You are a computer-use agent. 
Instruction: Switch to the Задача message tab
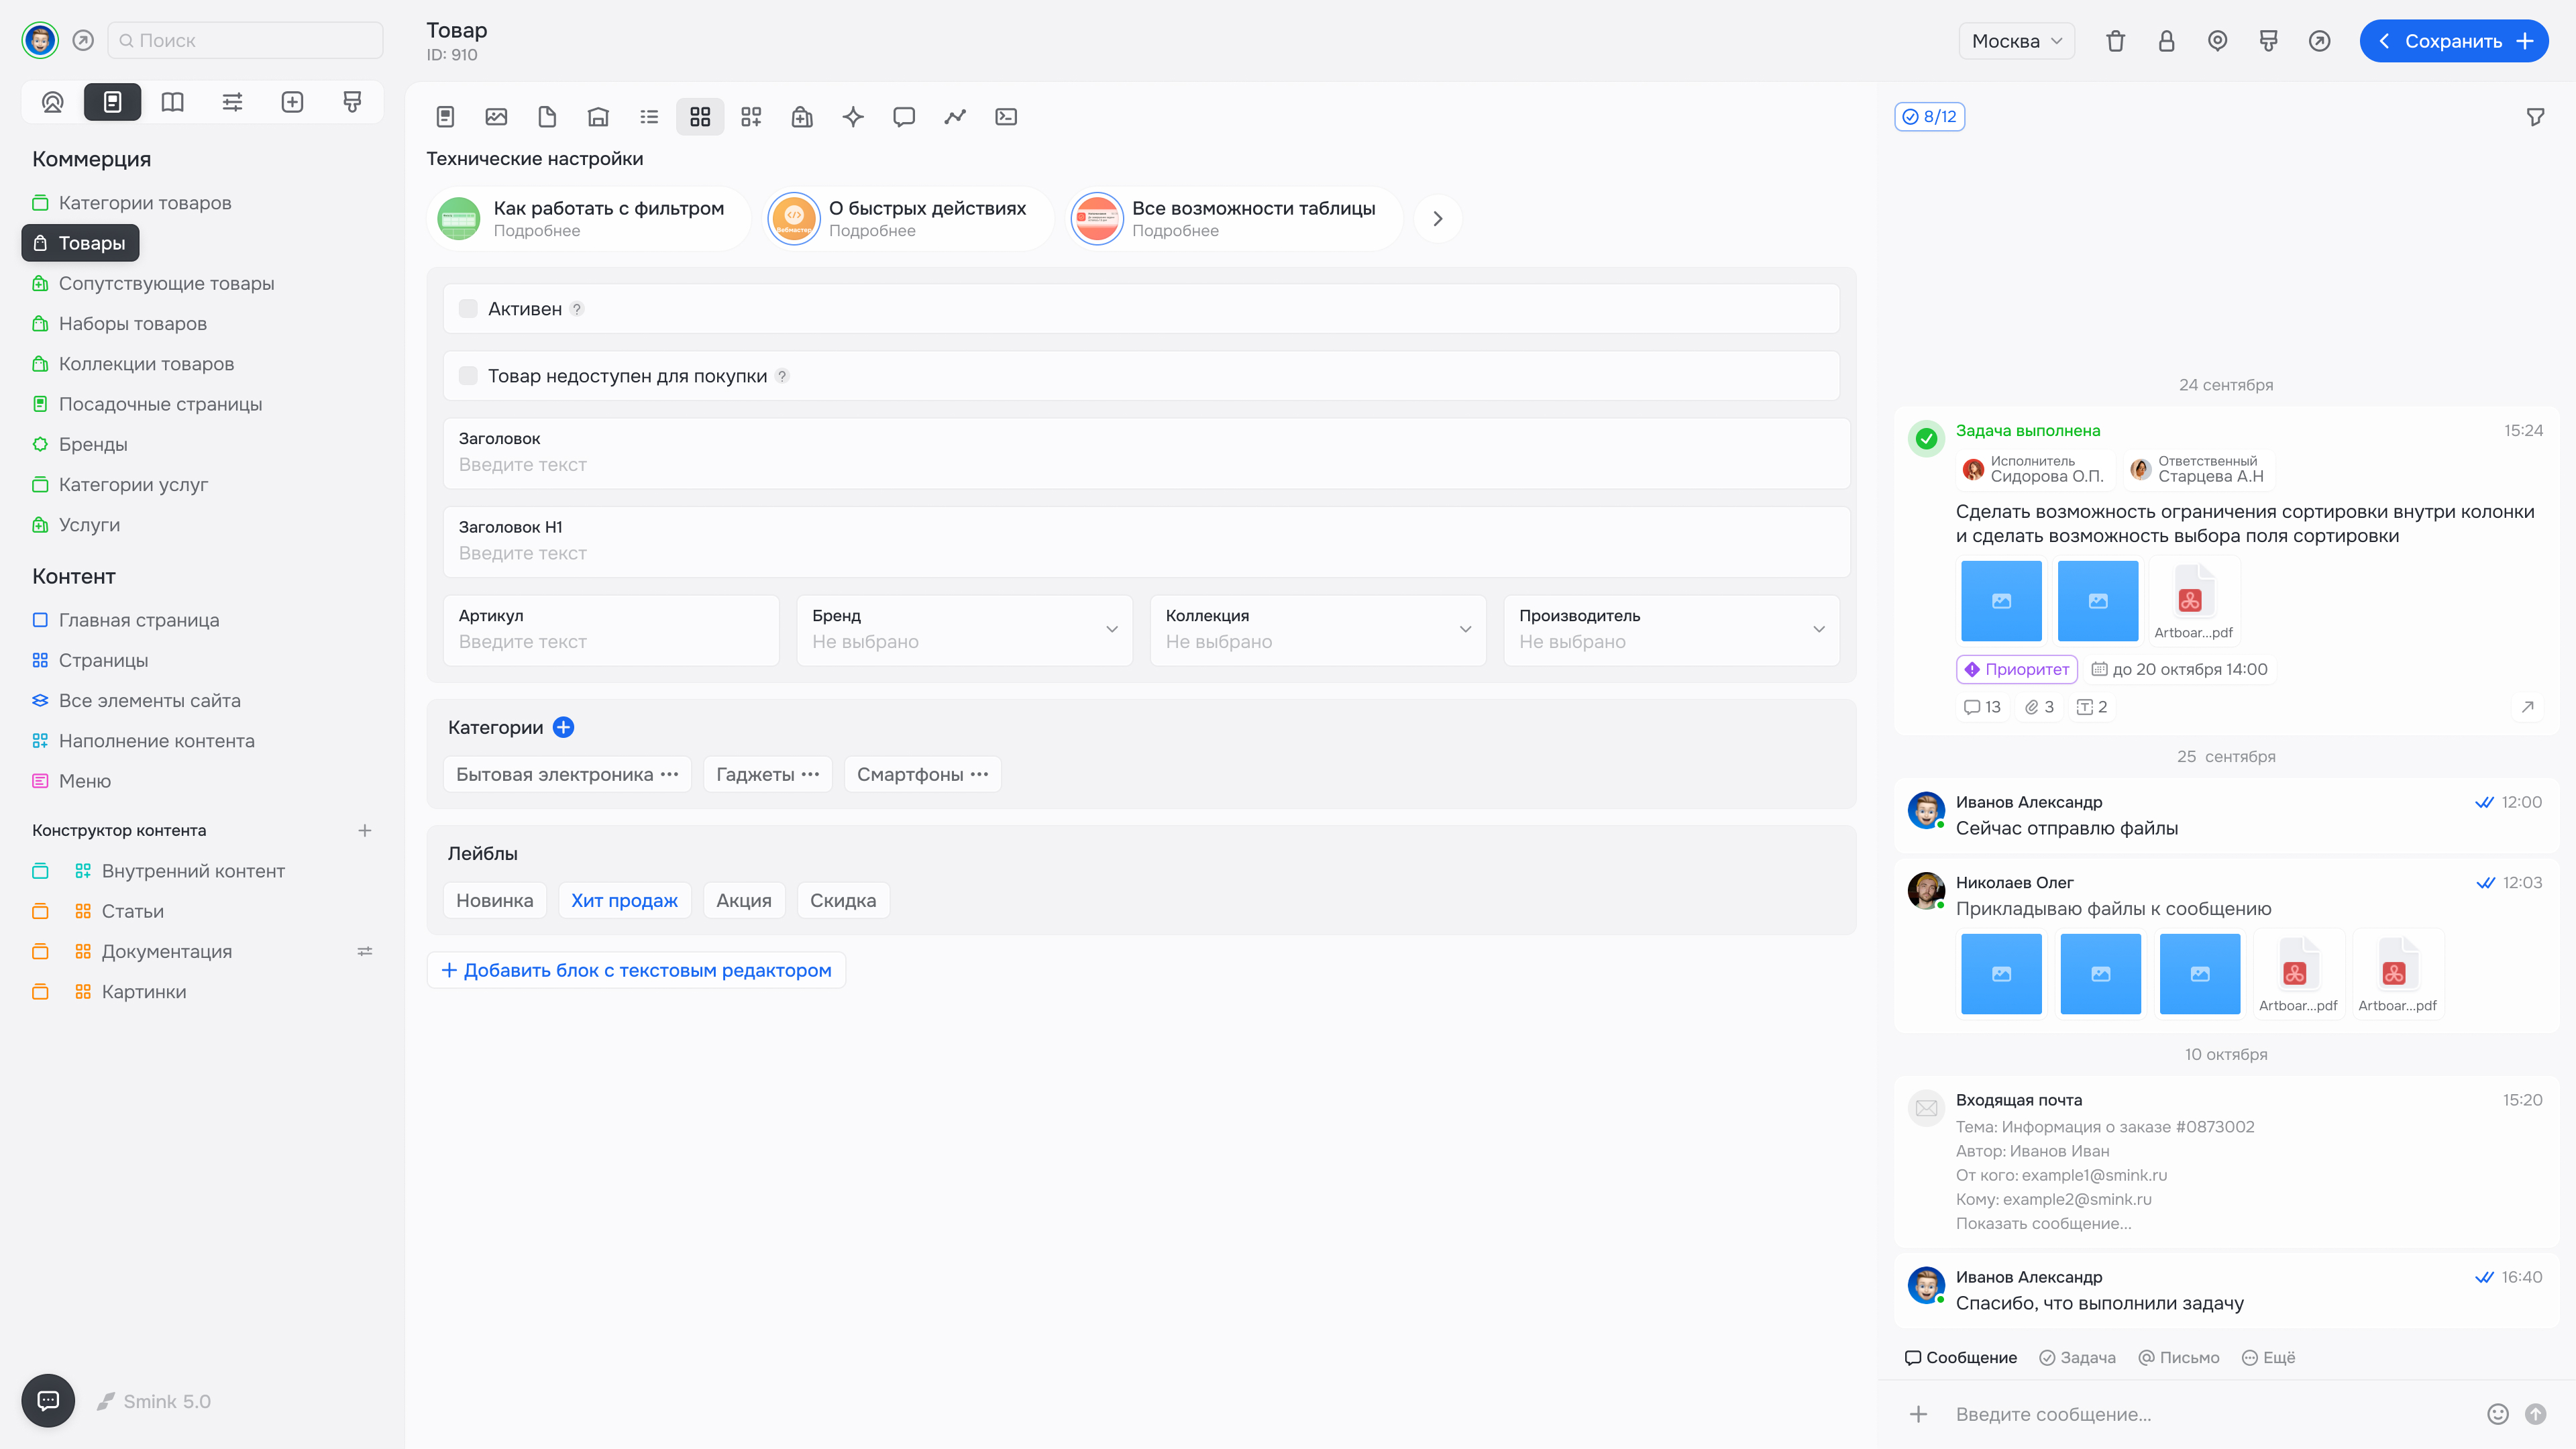coord(2077,1357)
